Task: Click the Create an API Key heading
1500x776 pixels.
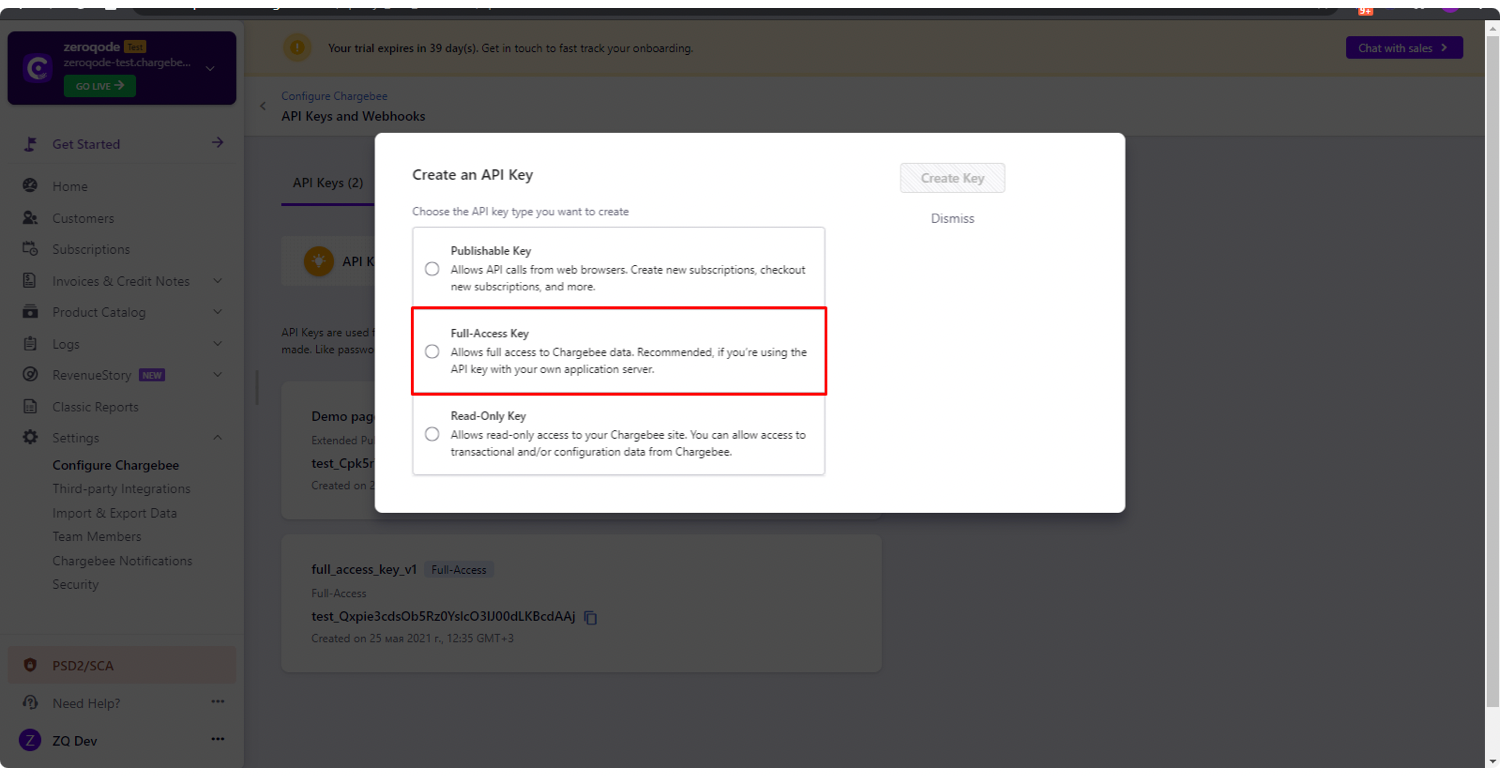Action: coord(473,175)
